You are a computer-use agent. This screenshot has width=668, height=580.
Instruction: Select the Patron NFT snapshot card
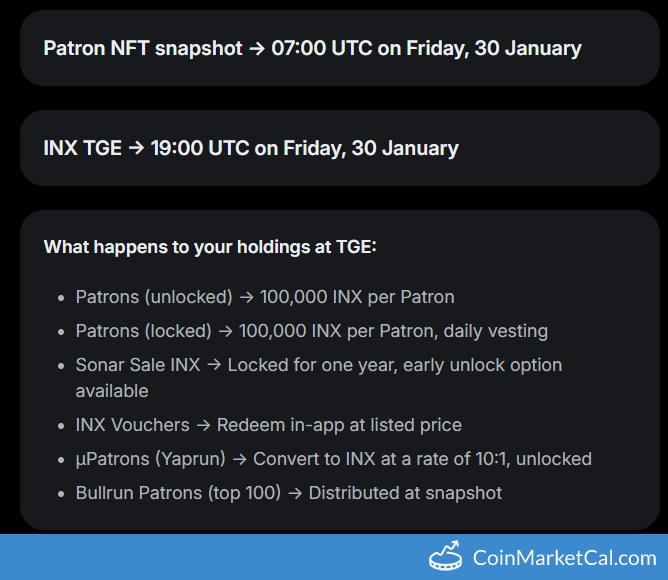point(340,48)
